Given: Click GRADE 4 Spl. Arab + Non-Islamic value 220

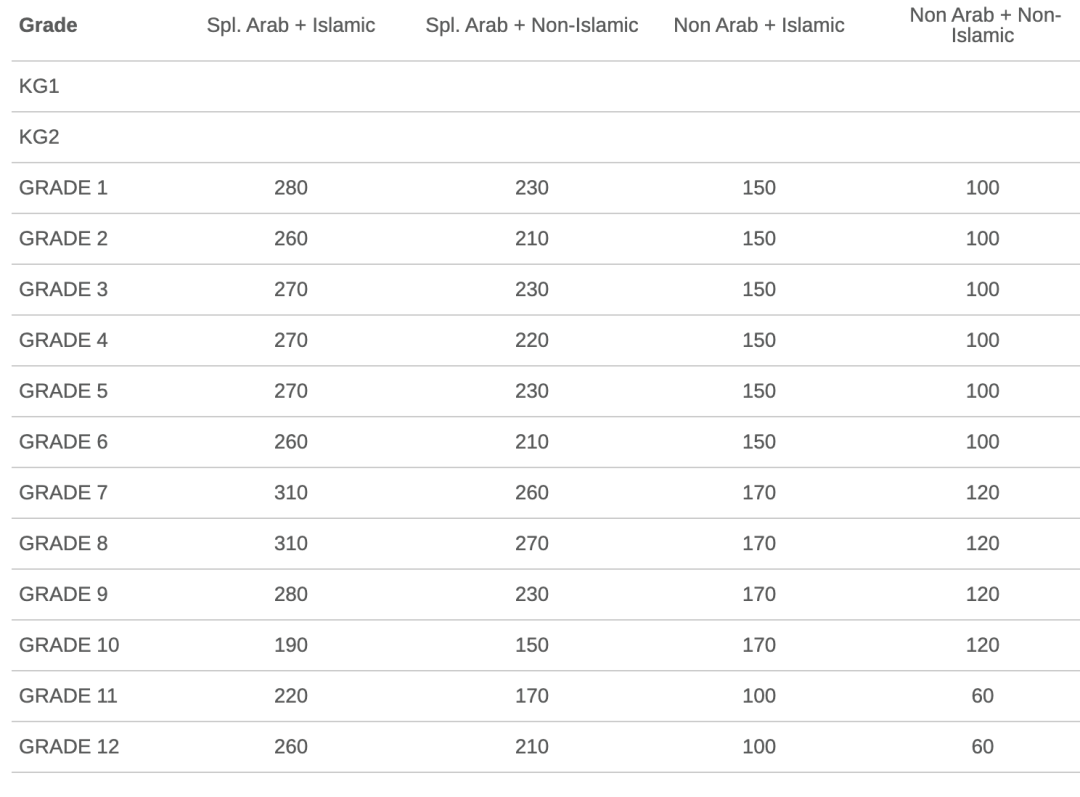Looking at the screenshot, I should (532, 340).
